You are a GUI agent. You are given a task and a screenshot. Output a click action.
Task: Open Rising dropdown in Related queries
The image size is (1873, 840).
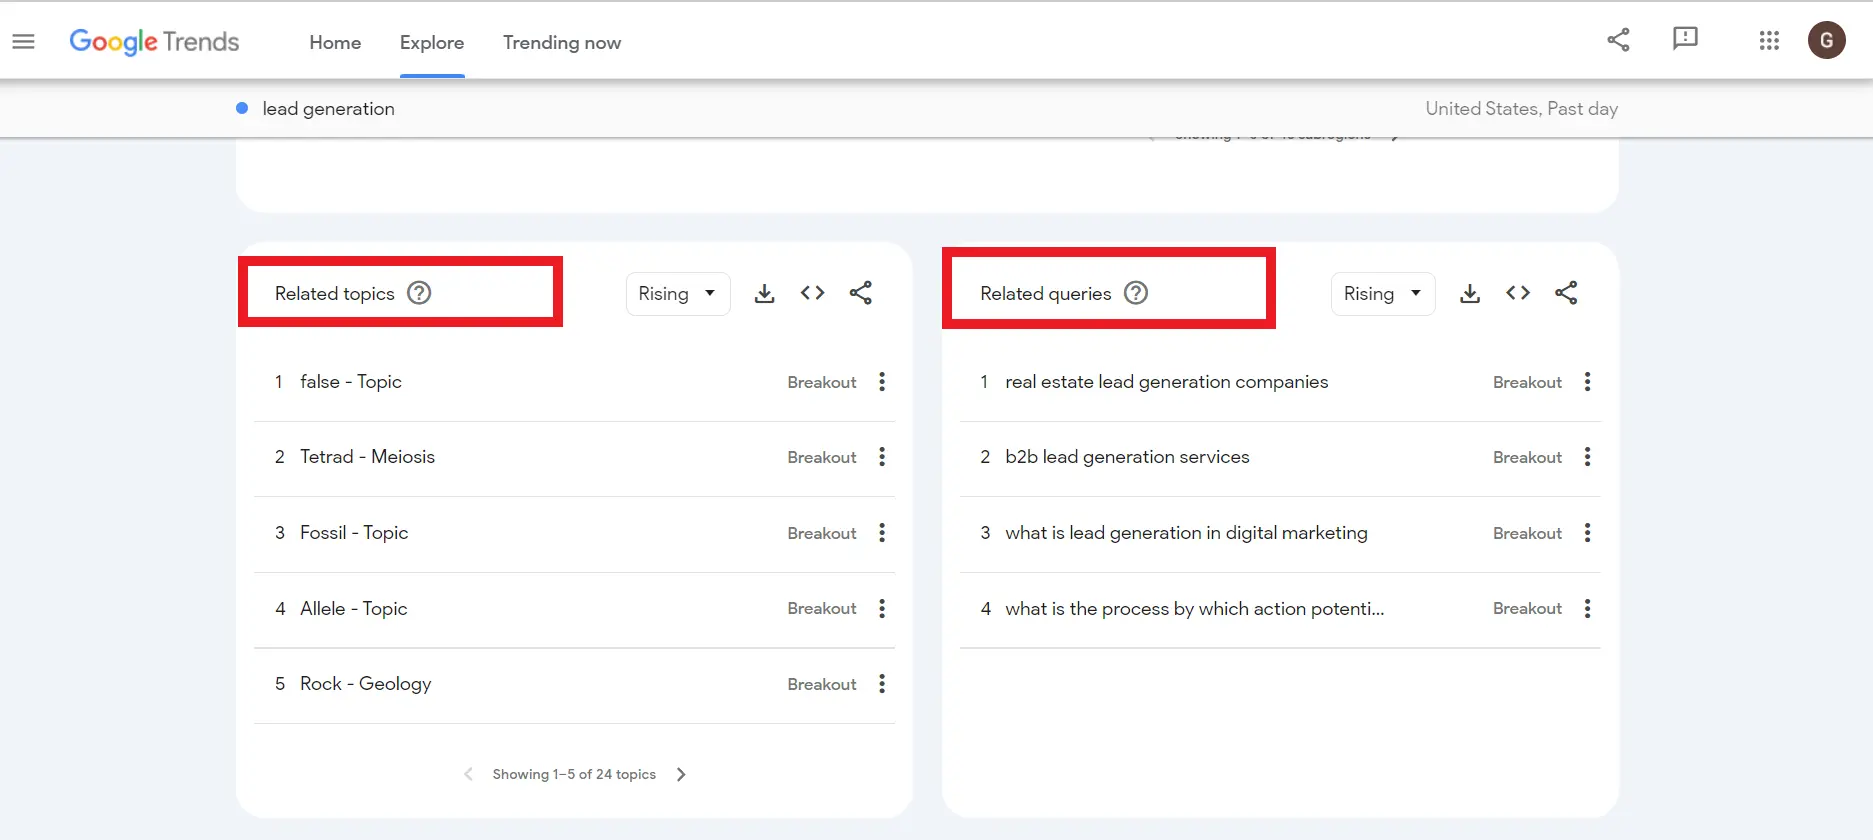point(1382,294)
